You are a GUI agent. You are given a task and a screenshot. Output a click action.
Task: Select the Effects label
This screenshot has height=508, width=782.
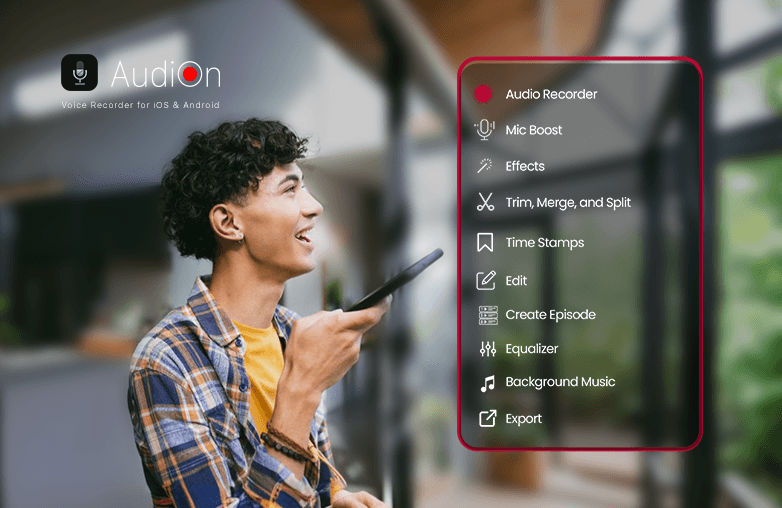pos(525,166)
